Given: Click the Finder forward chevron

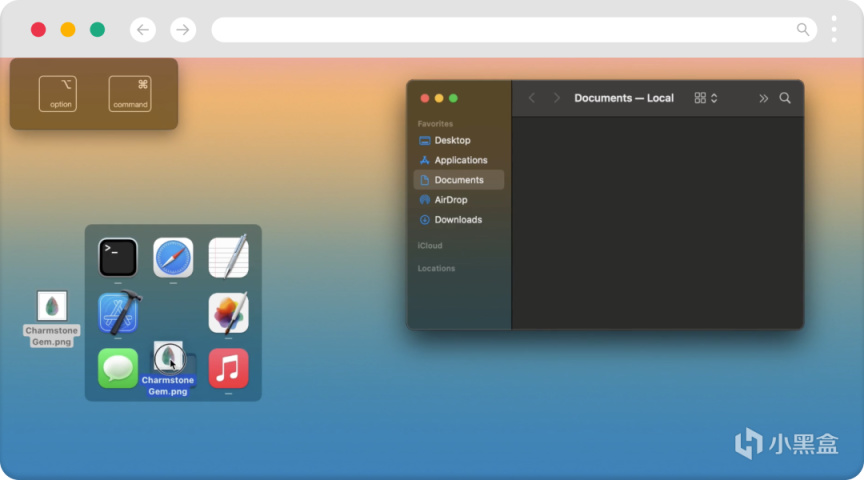Looking at the screenshot, I should pyautogui.click(x=557, y=98).
